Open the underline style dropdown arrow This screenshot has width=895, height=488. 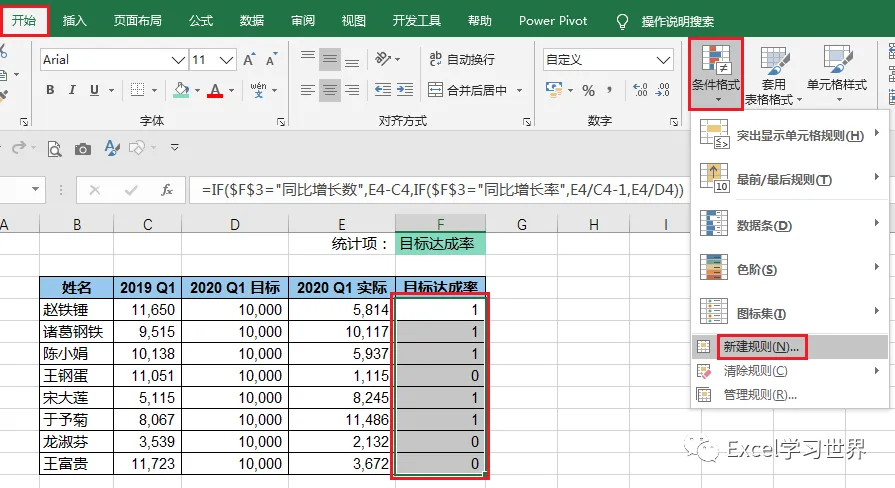(111, 90)
